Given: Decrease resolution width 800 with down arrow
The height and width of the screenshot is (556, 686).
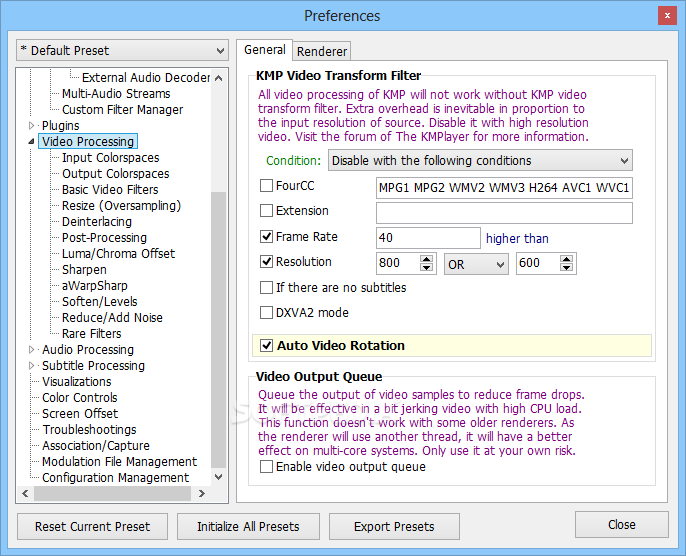Looking at the screenshot, I should 427,267.
